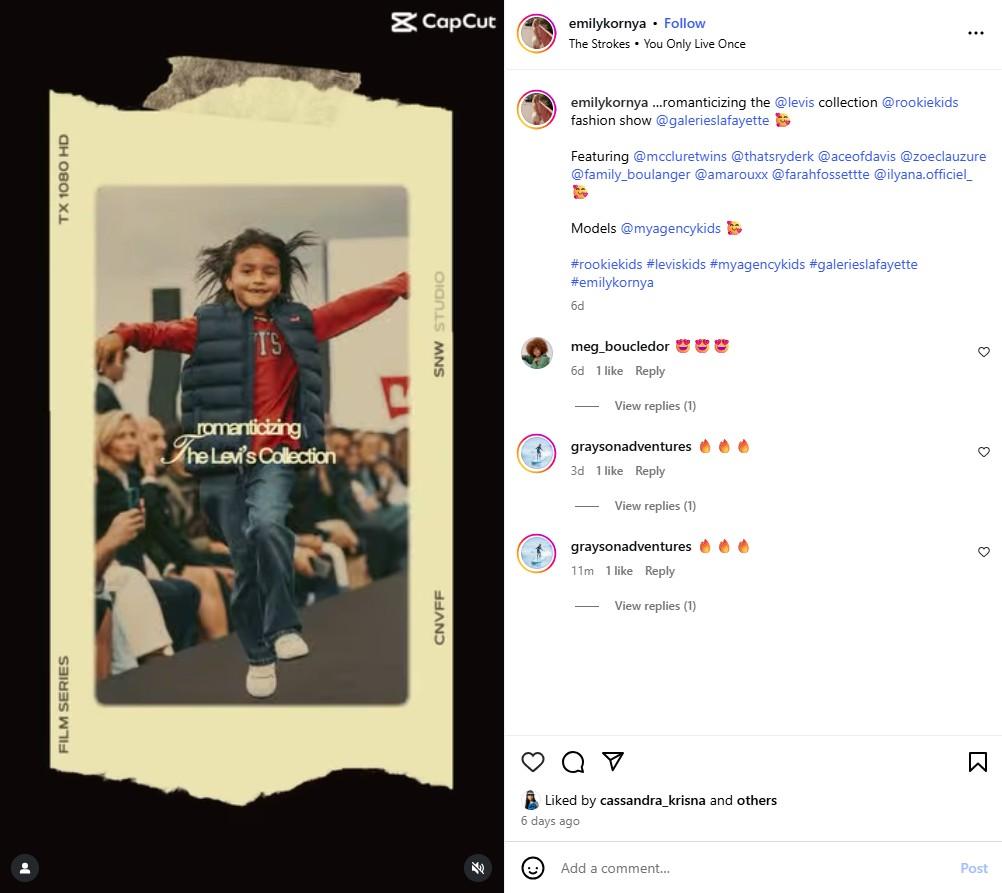Like graysonadventures' 11m-old comment
This screenshot has width=1002, height=893.
coord(983,552)
